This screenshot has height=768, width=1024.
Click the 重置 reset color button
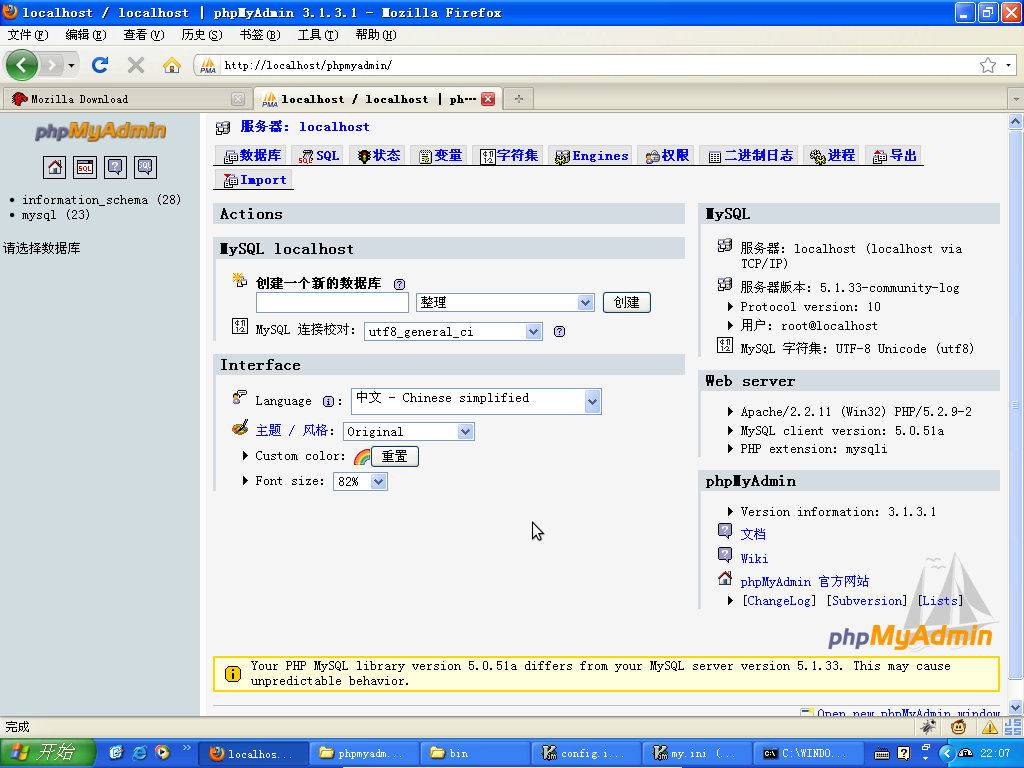[x=394, y=456]
